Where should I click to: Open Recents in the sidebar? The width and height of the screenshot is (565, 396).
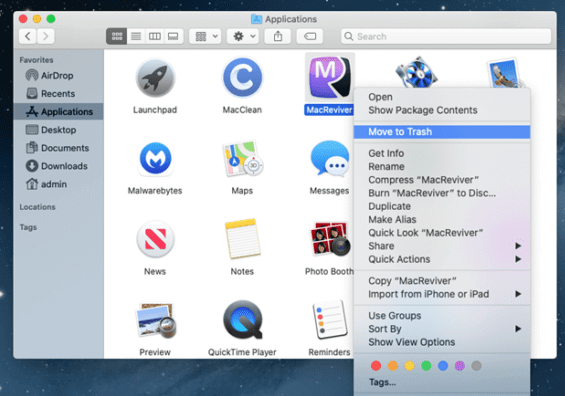point(58,94)
